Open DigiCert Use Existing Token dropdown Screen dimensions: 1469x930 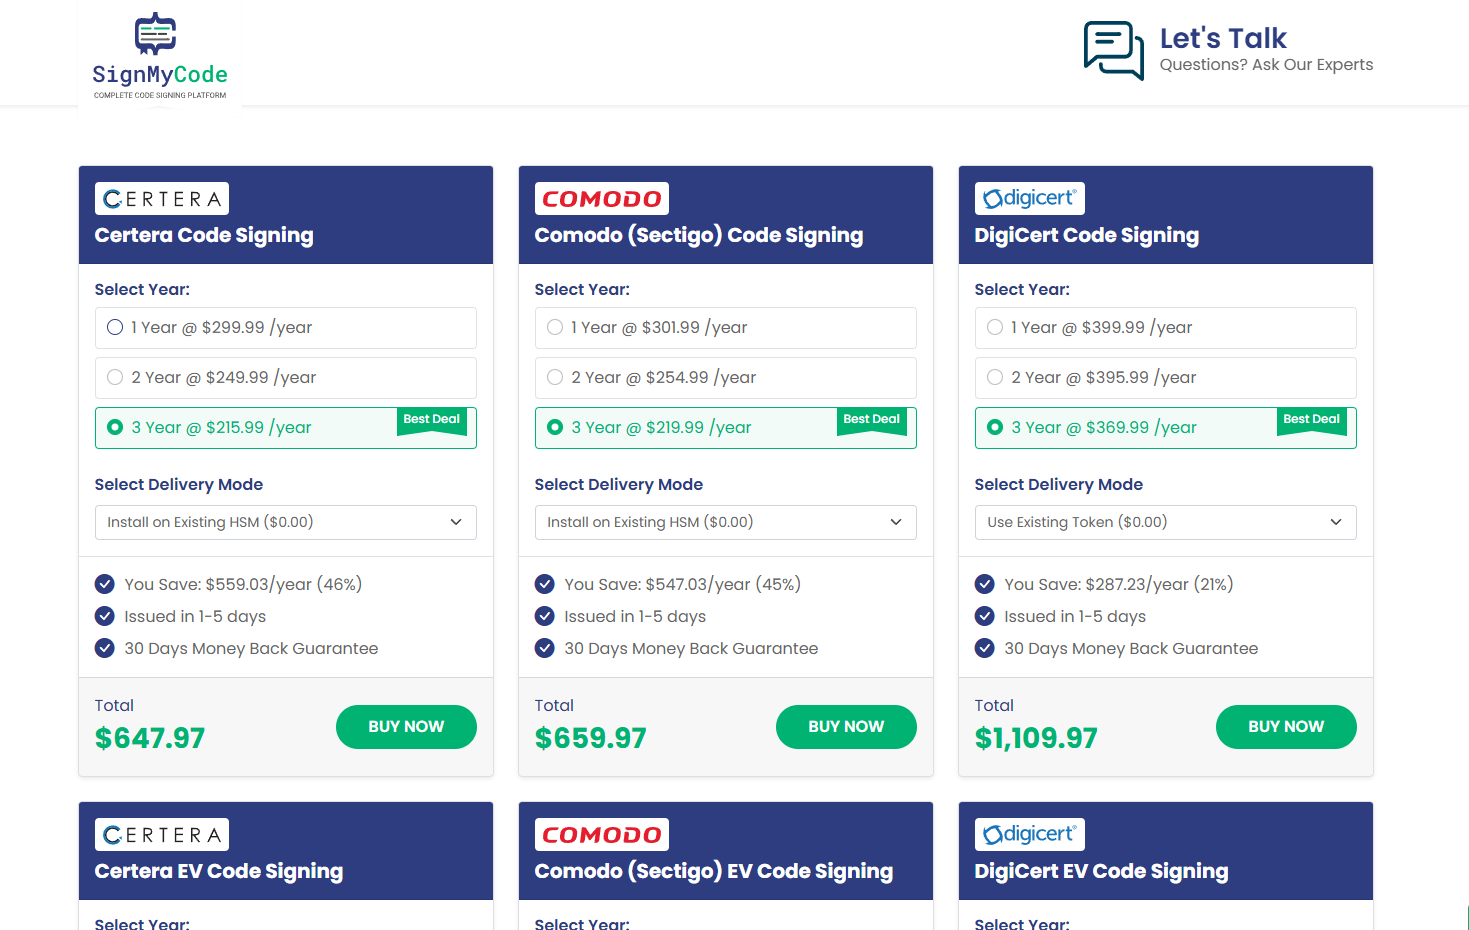(1165, 523)
